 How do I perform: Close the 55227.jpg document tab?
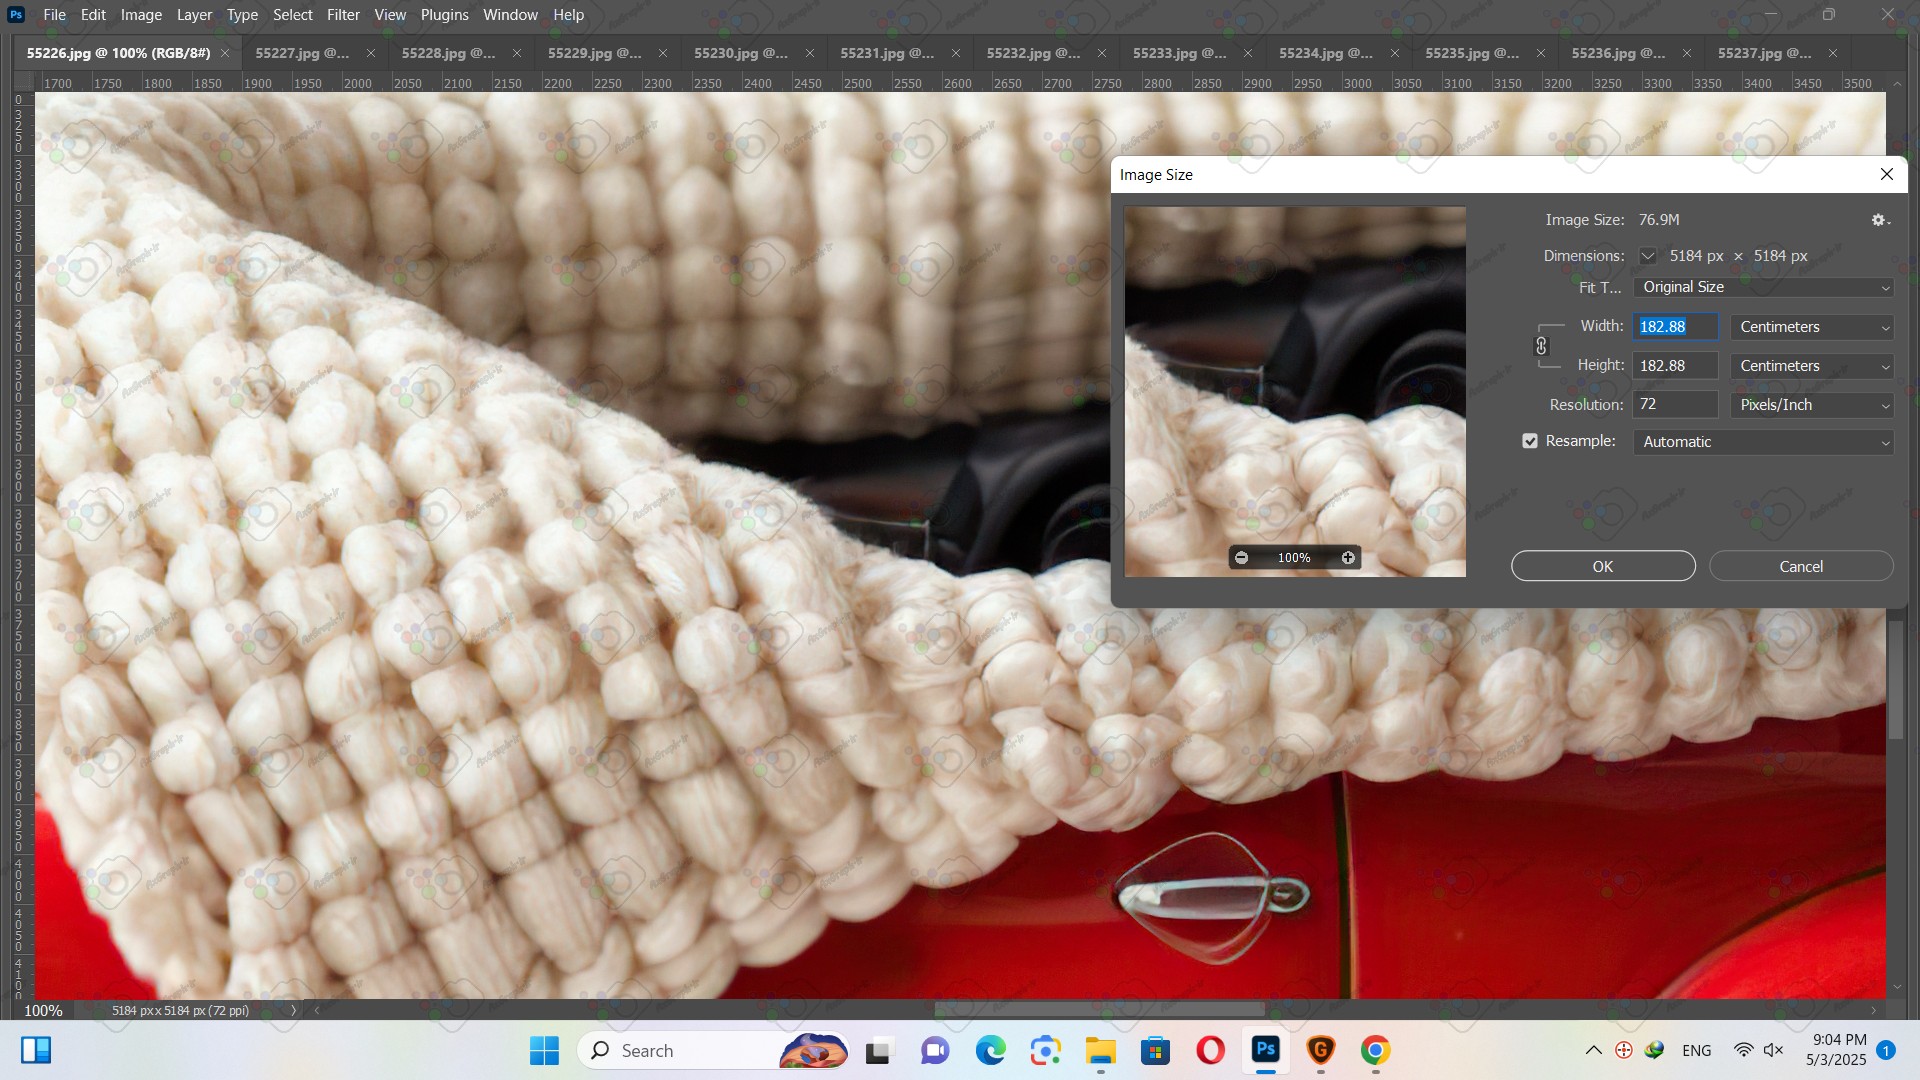click(371, 53)
